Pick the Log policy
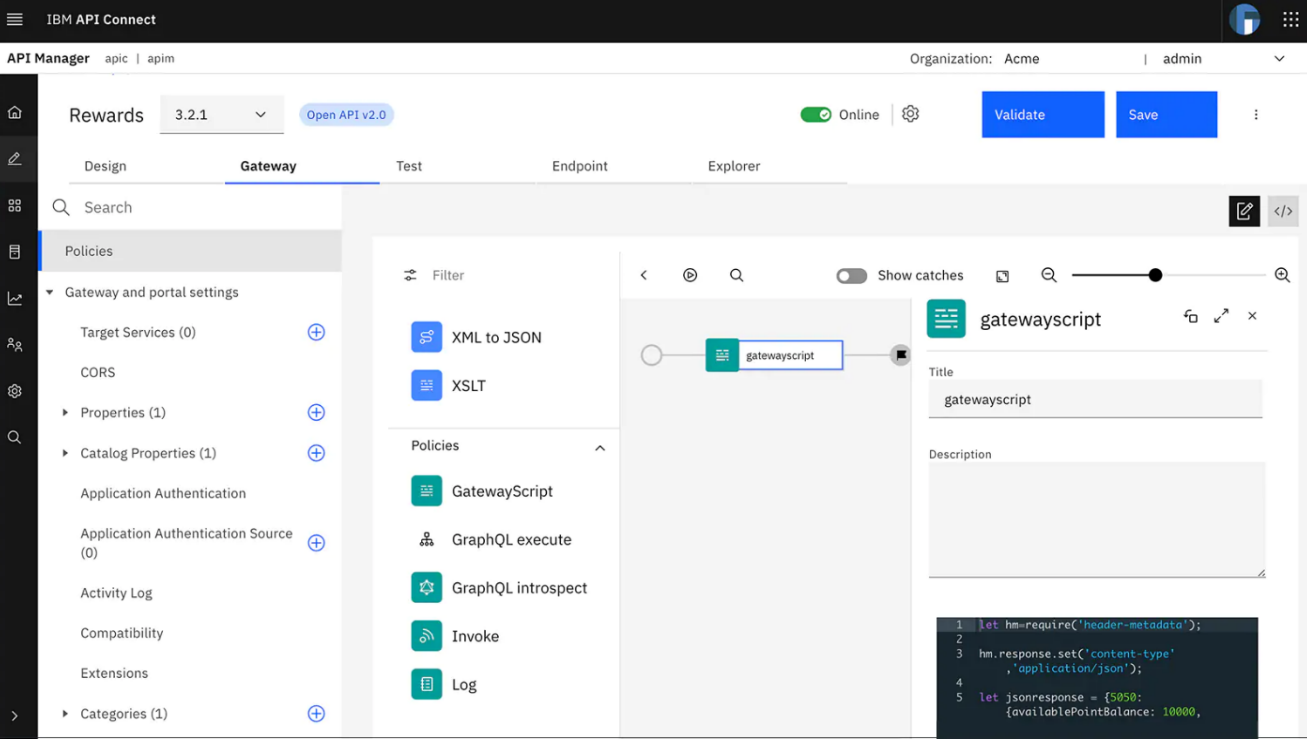This screenshot has width=1307, height=741. pyautogui.click(x=444, y=684)
